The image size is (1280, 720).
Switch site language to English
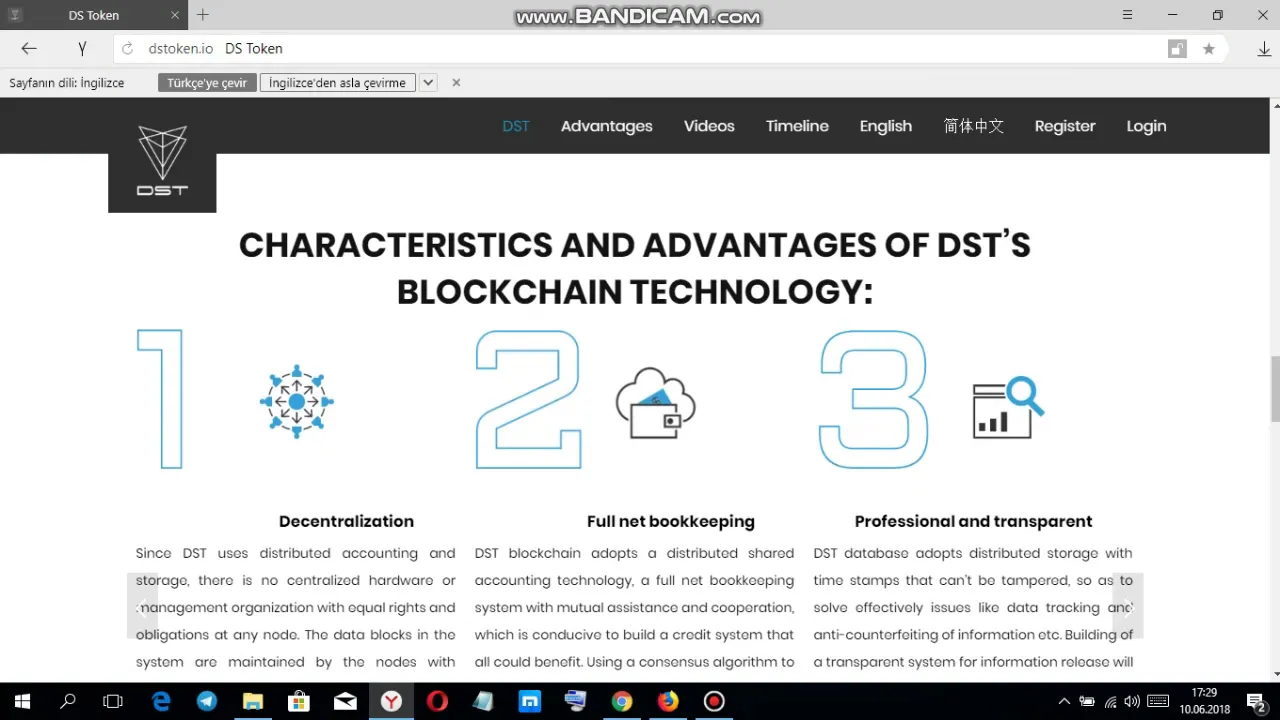click(x=885, y=126)
